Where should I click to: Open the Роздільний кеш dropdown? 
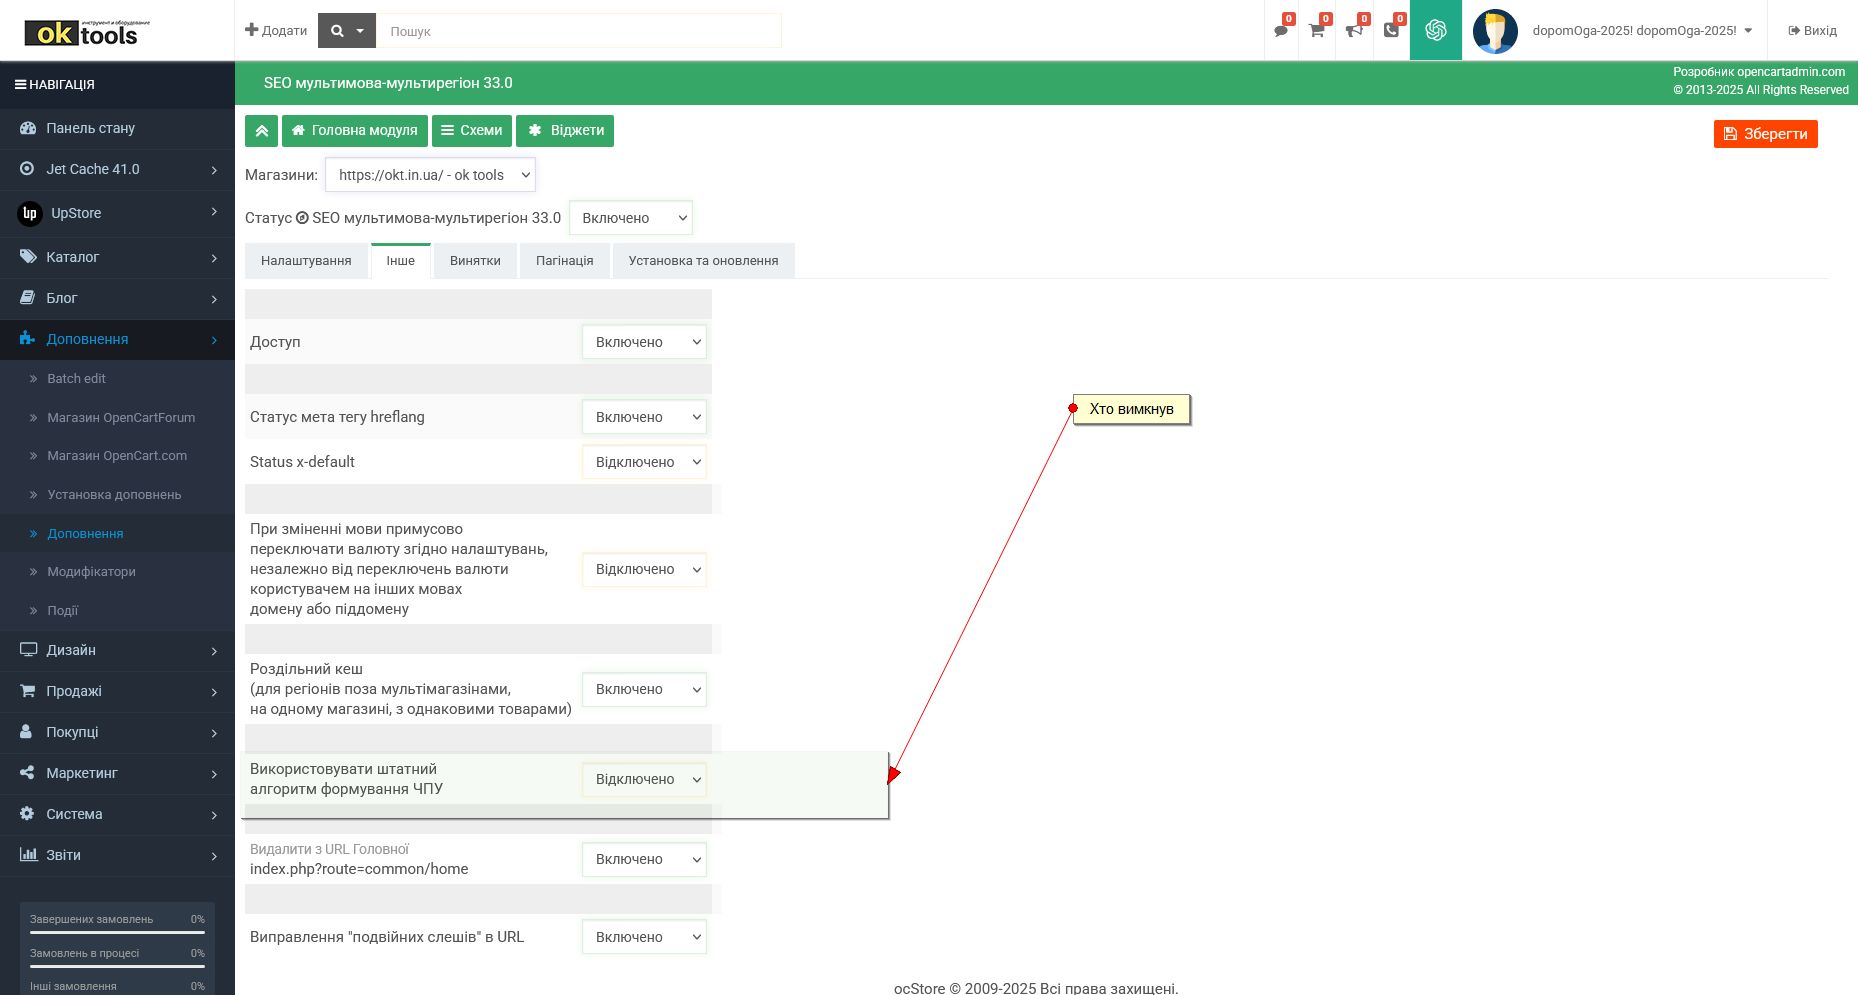(644, 689)
